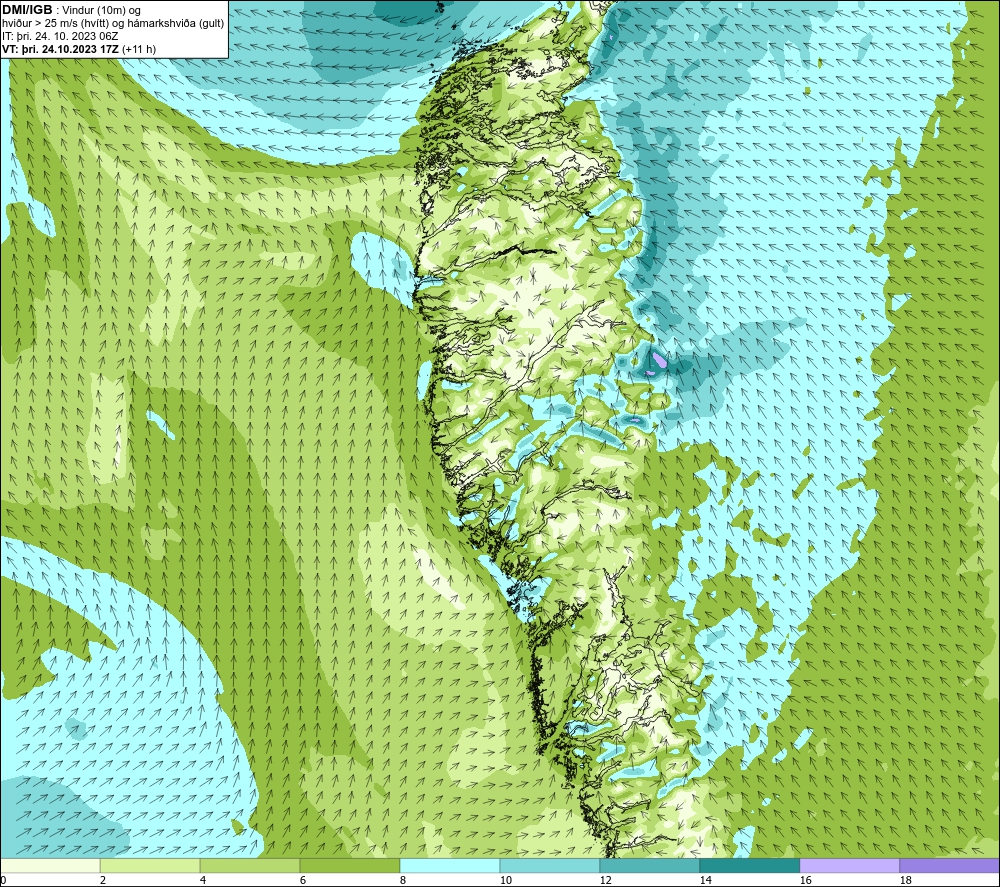Viewport: 1000px width, 887px height.
Task: Click the 'DMI/IGB : Vindur (10m) og' title line
Action: coord(72,10)
